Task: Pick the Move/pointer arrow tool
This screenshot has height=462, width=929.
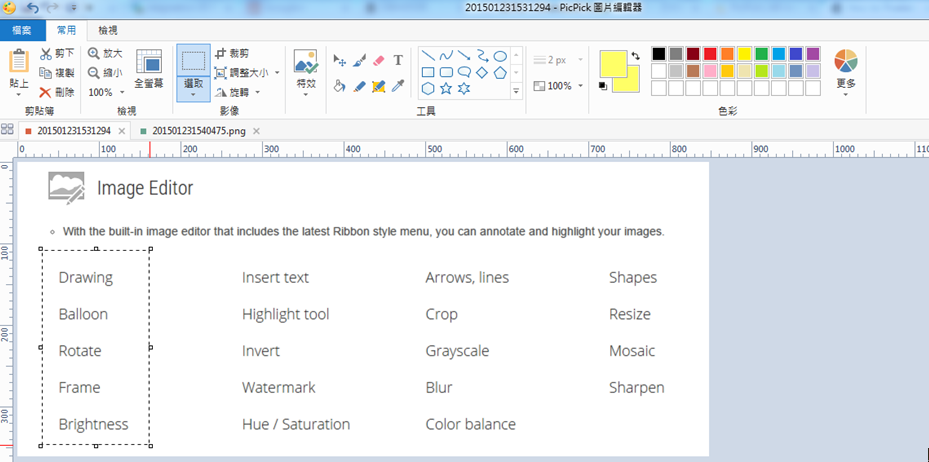Action: coord(340,60)
